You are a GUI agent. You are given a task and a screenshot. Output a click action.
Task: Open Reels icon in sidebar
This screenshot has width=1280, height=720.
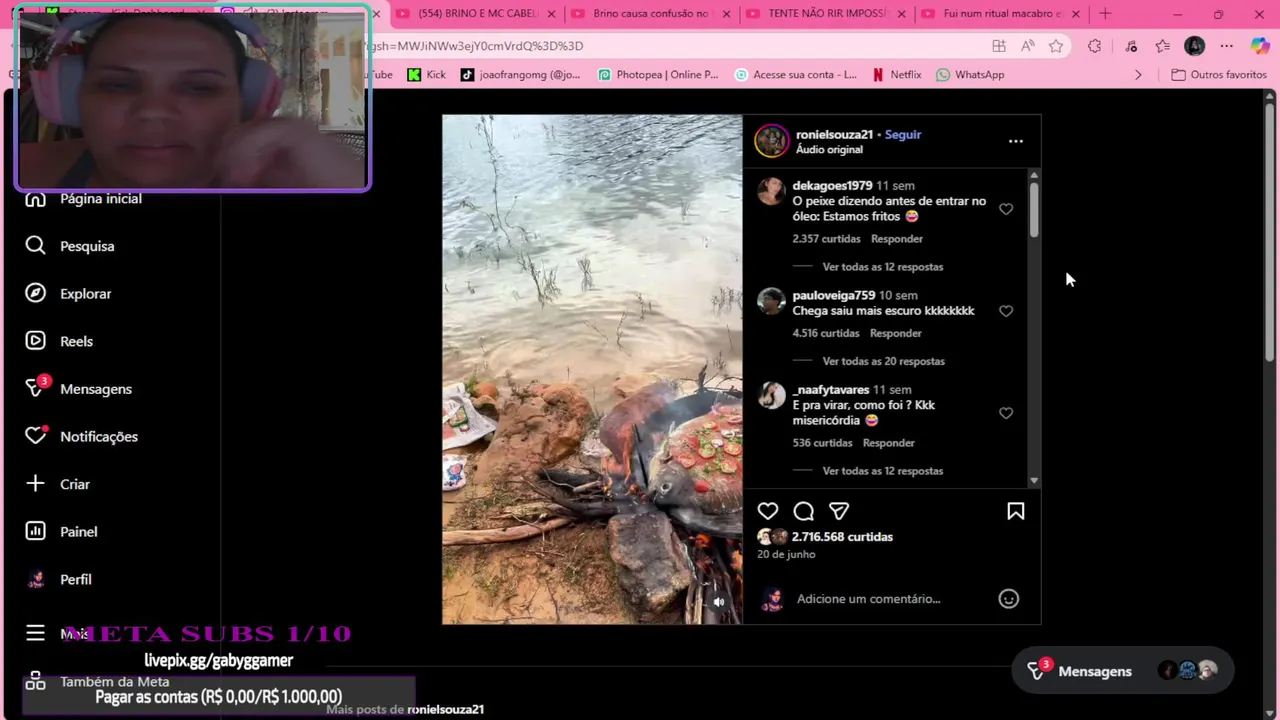click(x=35, y=341)
